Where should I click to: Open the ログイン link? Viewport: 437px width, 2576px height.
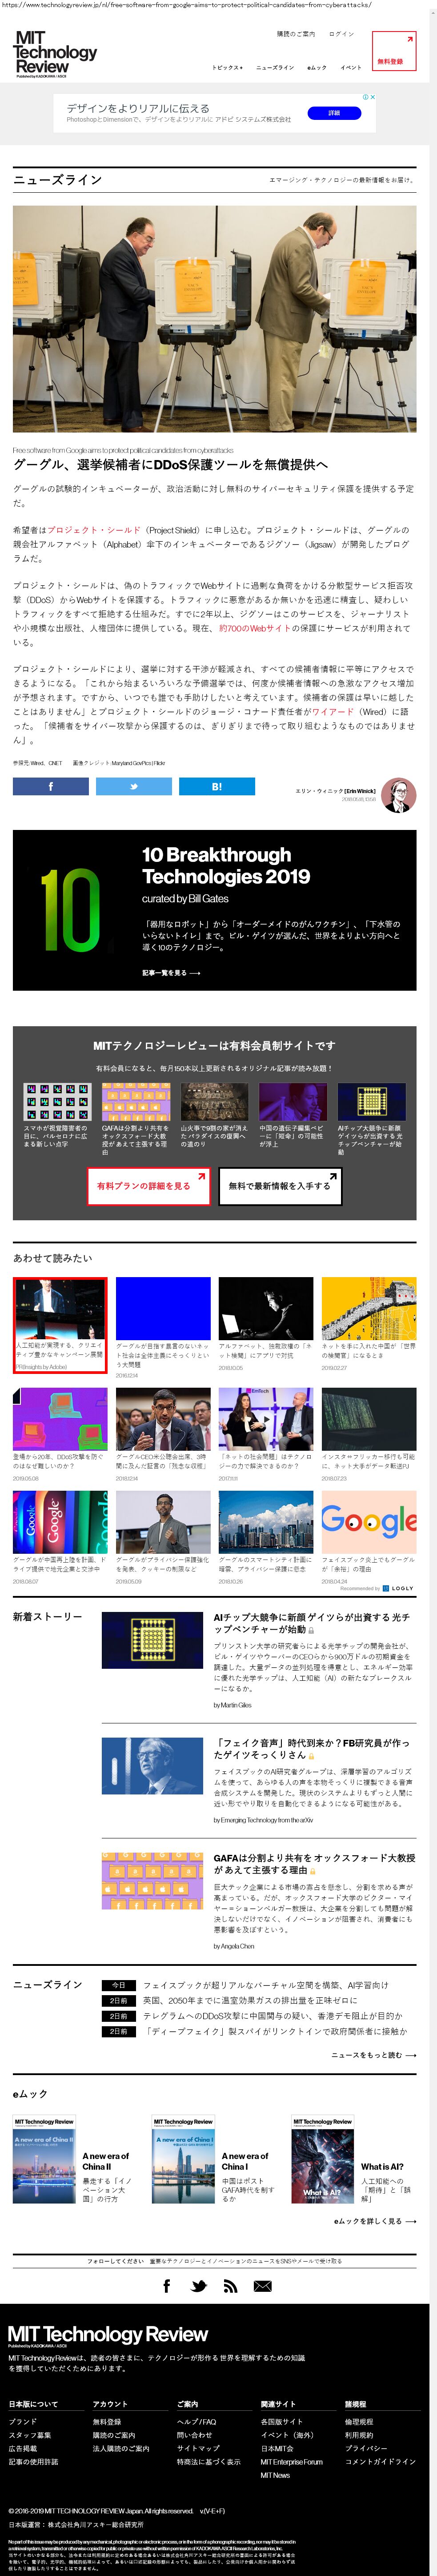[x=341, y=34]
